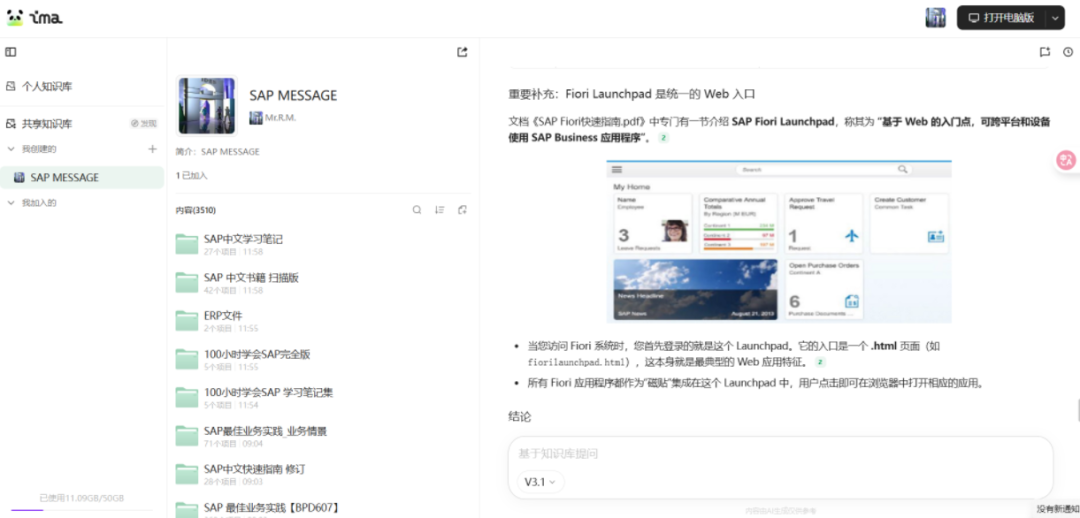The image size is (1080, 518).
Task: Select SAP MESSAGE in sidebar list
Action: [x=82, y=178]
